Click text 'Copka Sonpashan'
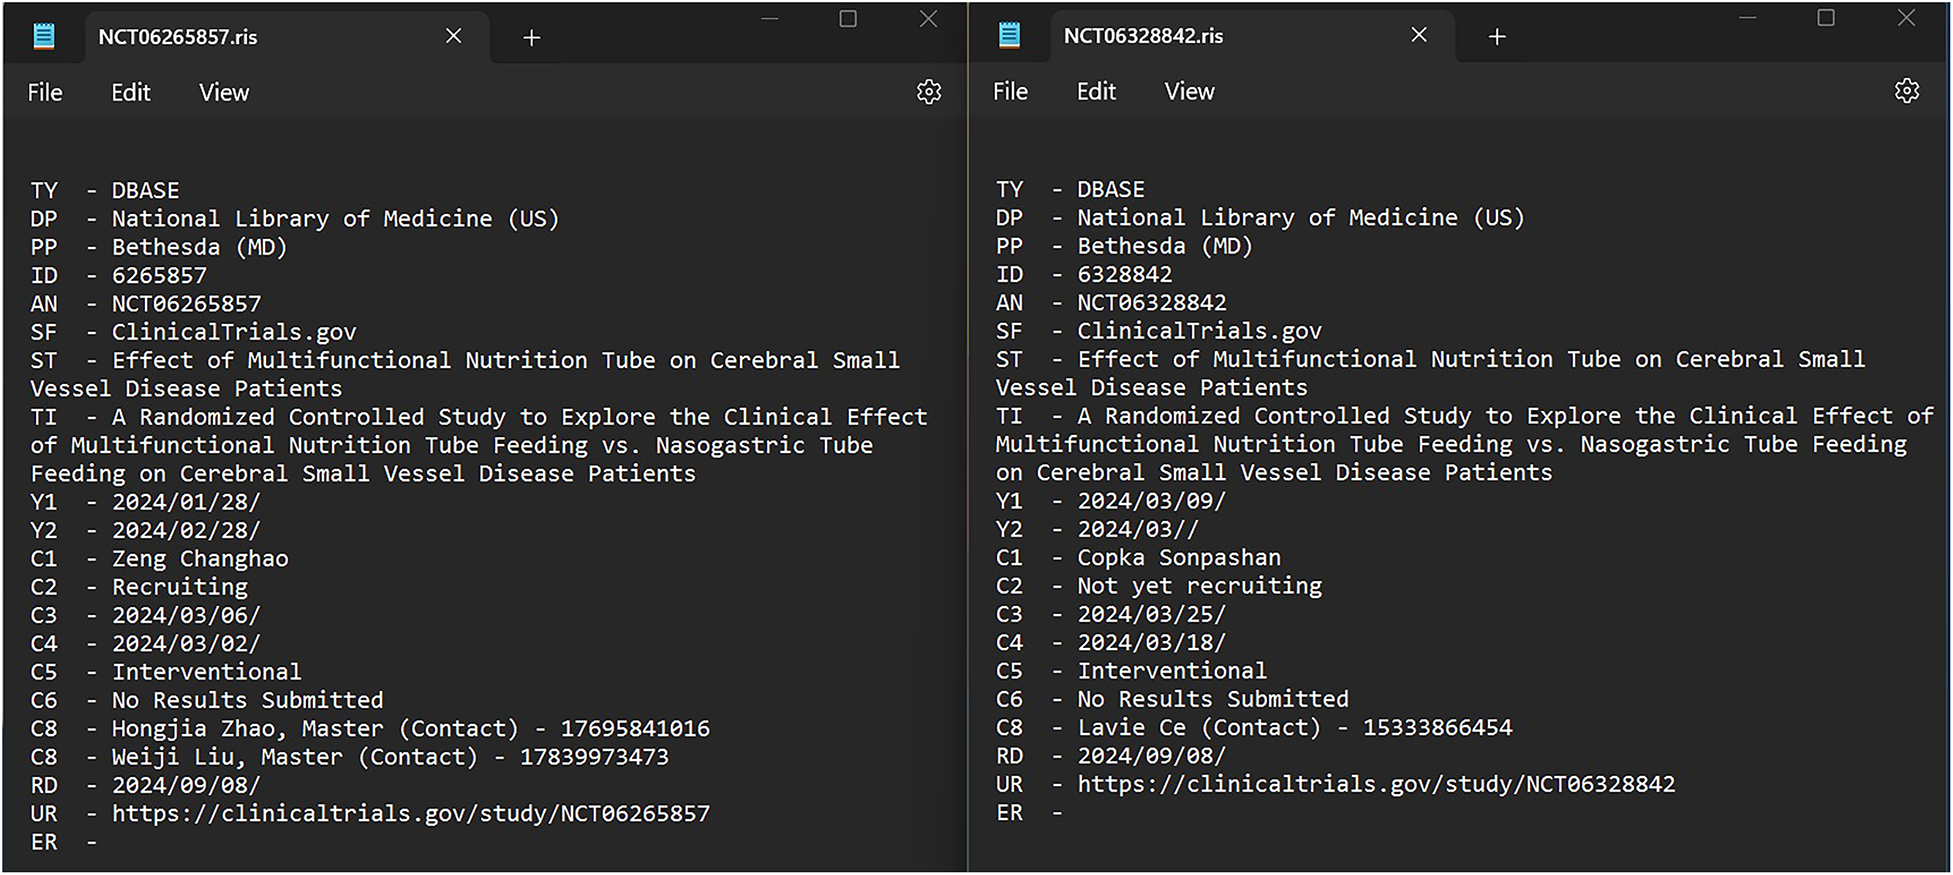This screenshot has width=1953, height=875. pos(1179,558)
